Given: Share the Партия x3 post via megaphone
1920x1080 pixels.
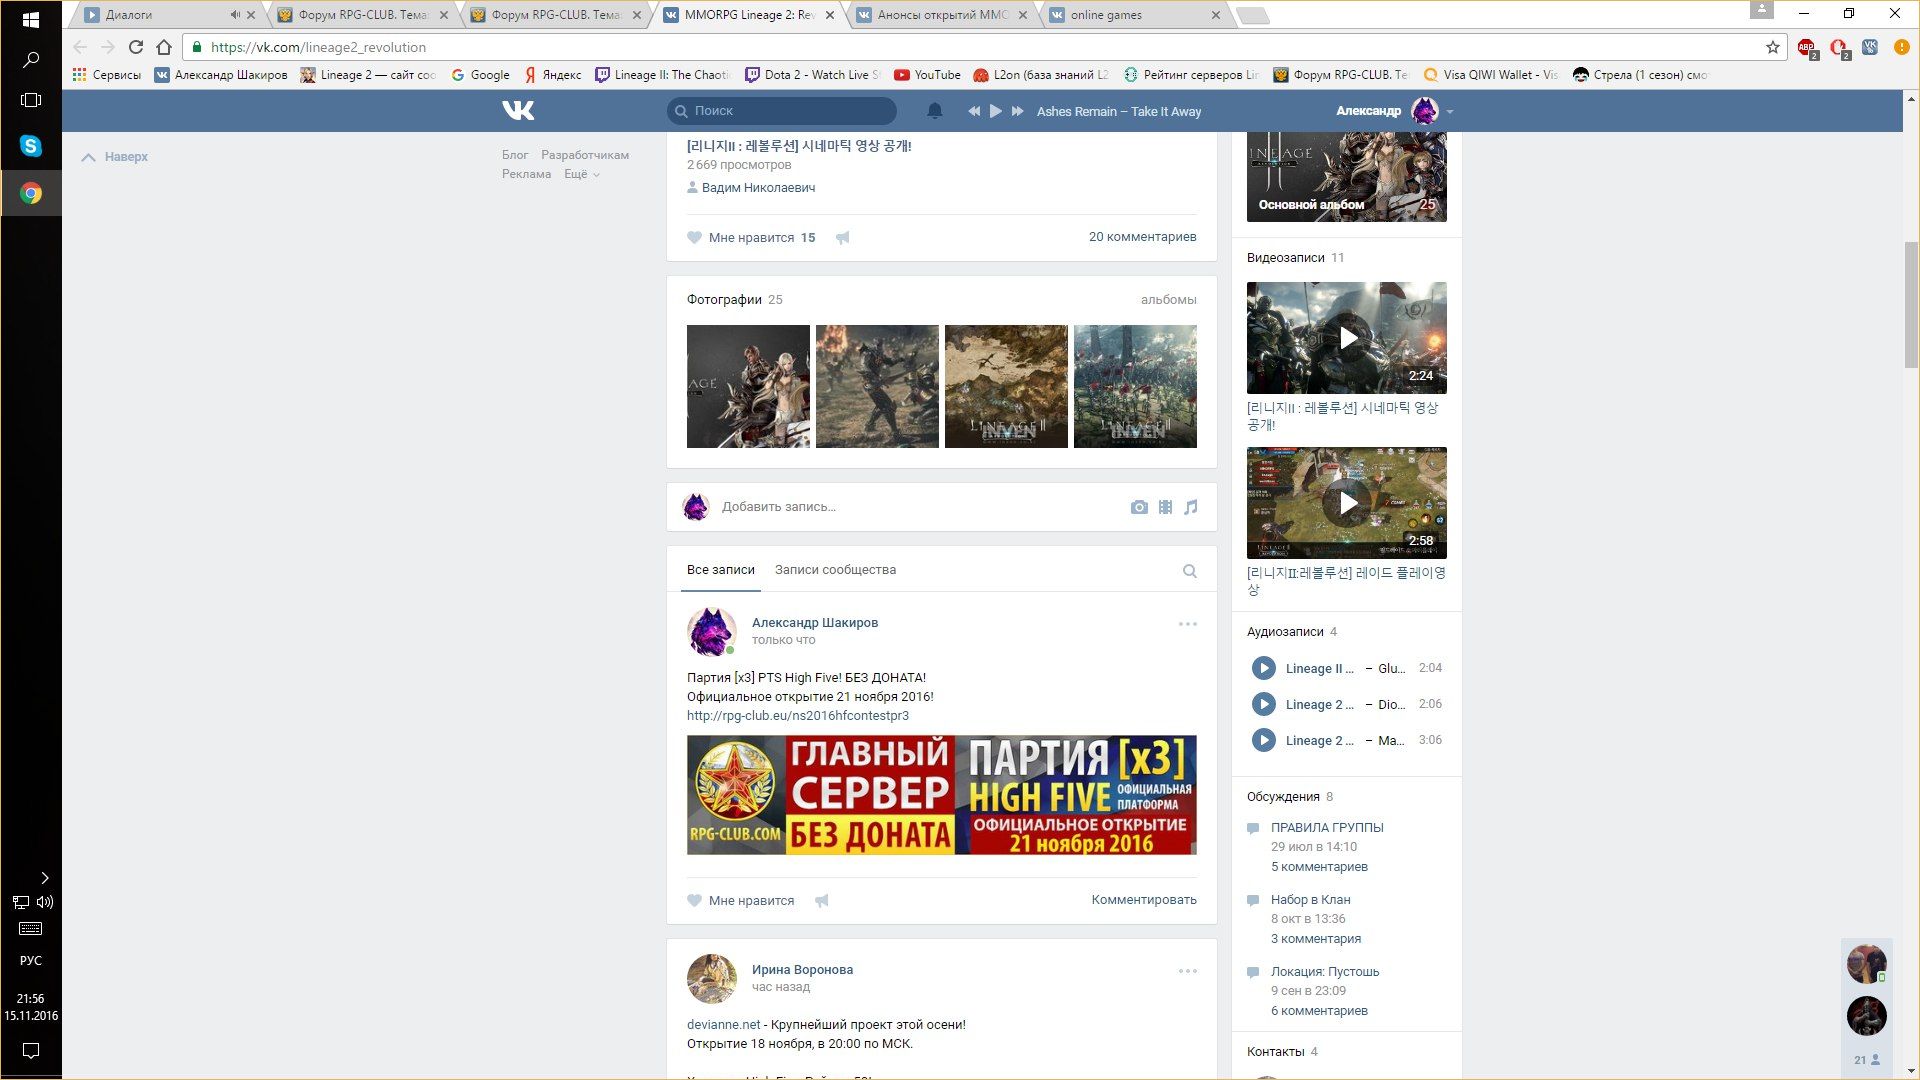Looking at the screenshot, I should click(x=822, y=901).
